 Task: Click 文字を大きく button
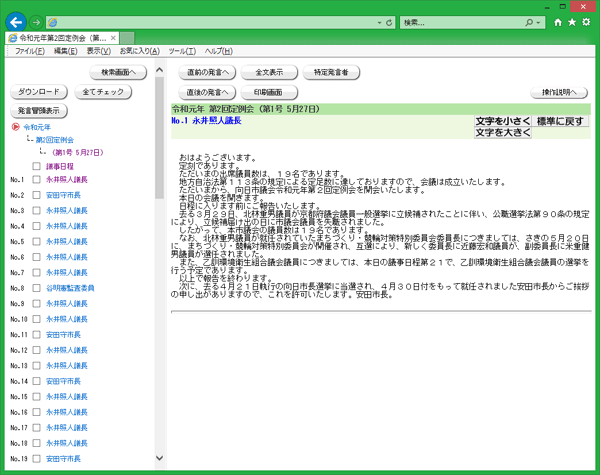point(503,133)
